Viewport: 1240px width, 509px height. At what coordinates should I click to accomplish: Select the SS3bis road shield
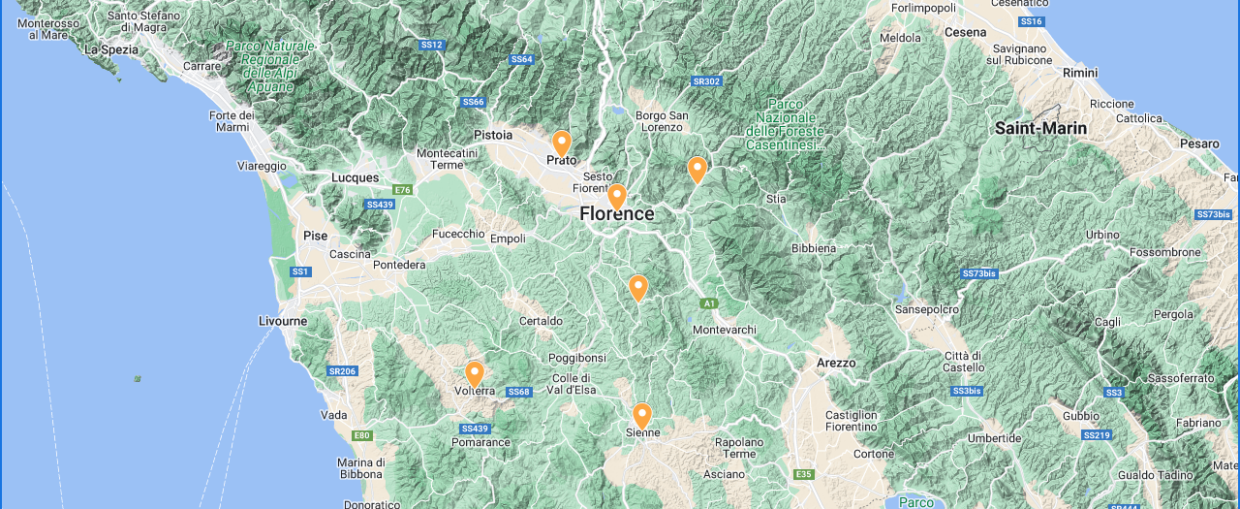(x=966, y=390)
